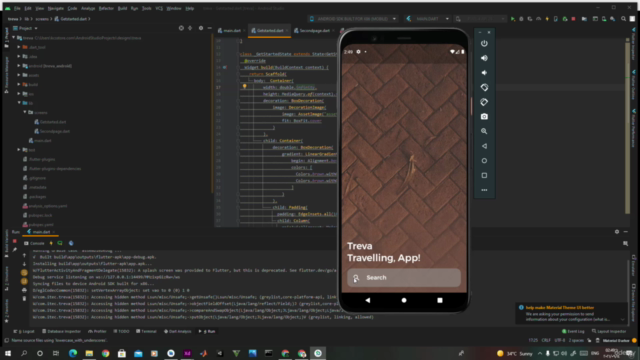
Task: Expand build folder in project tree
Action: pos(19,84)
